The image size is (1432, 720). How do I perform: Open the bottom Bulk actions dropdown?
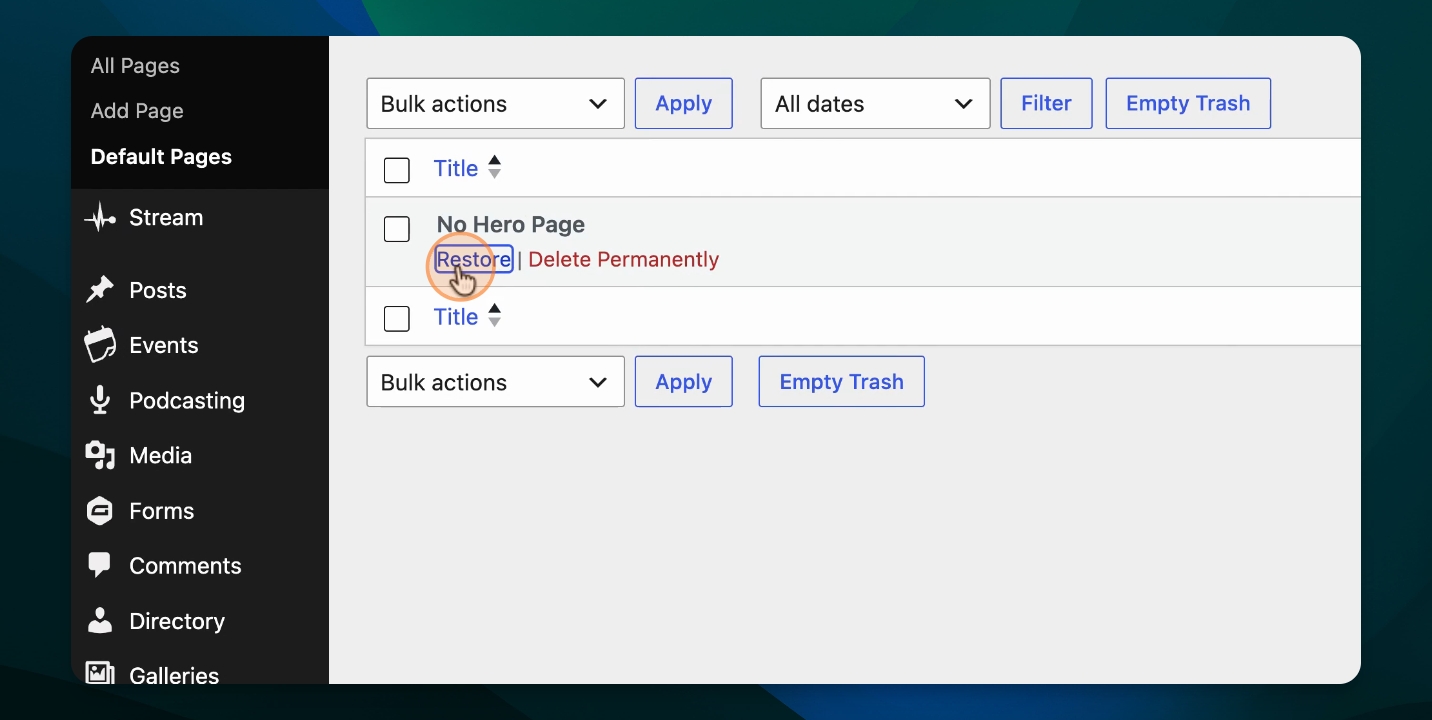tap(496, 382)
